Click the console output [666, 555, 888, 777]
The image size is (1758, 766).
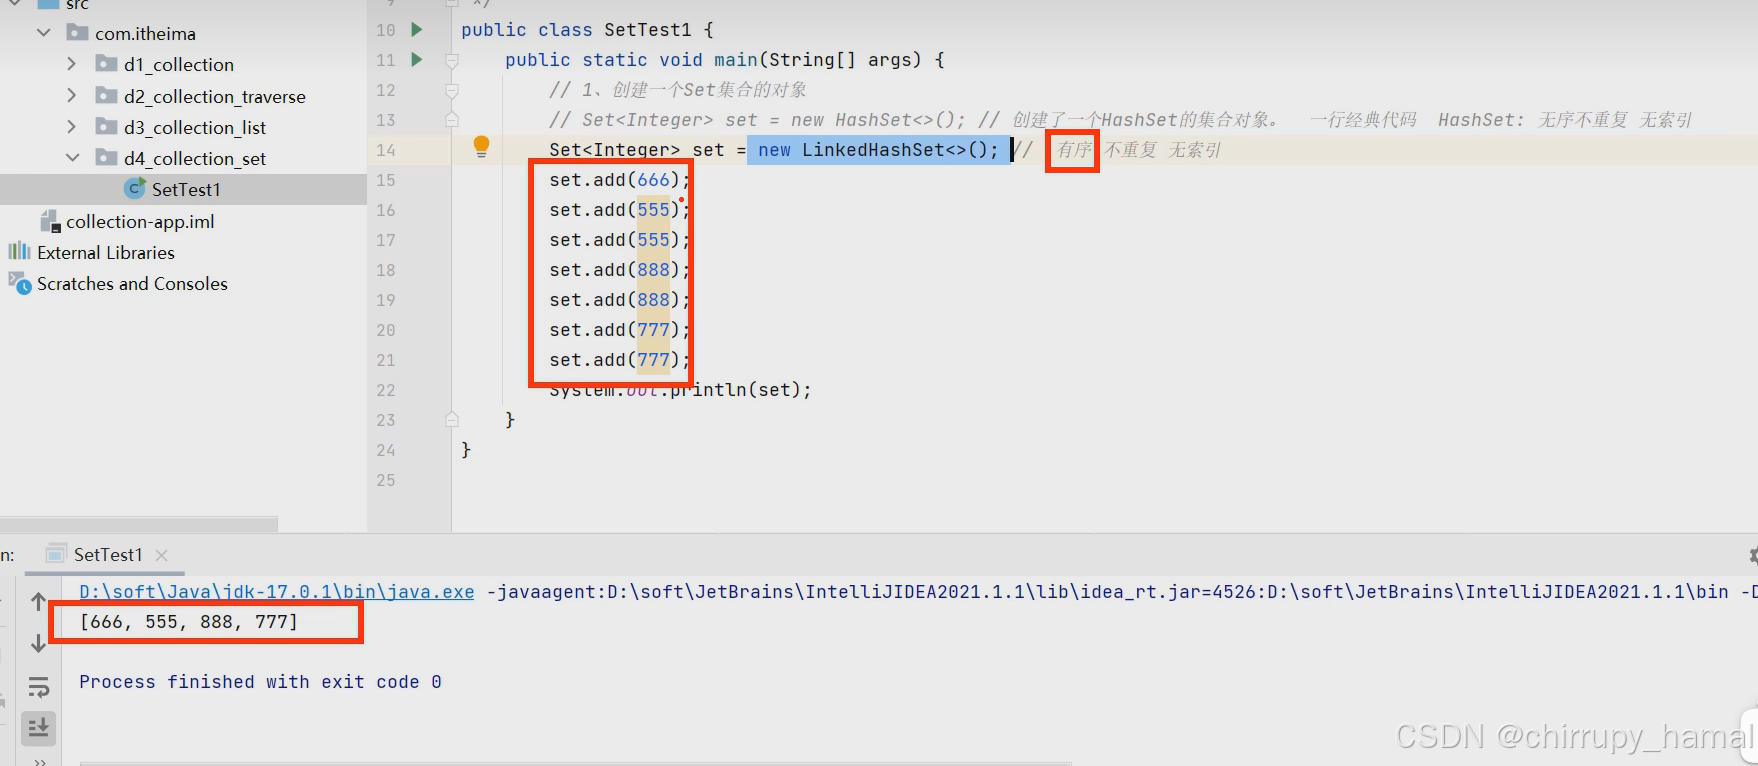click(189, 622)
